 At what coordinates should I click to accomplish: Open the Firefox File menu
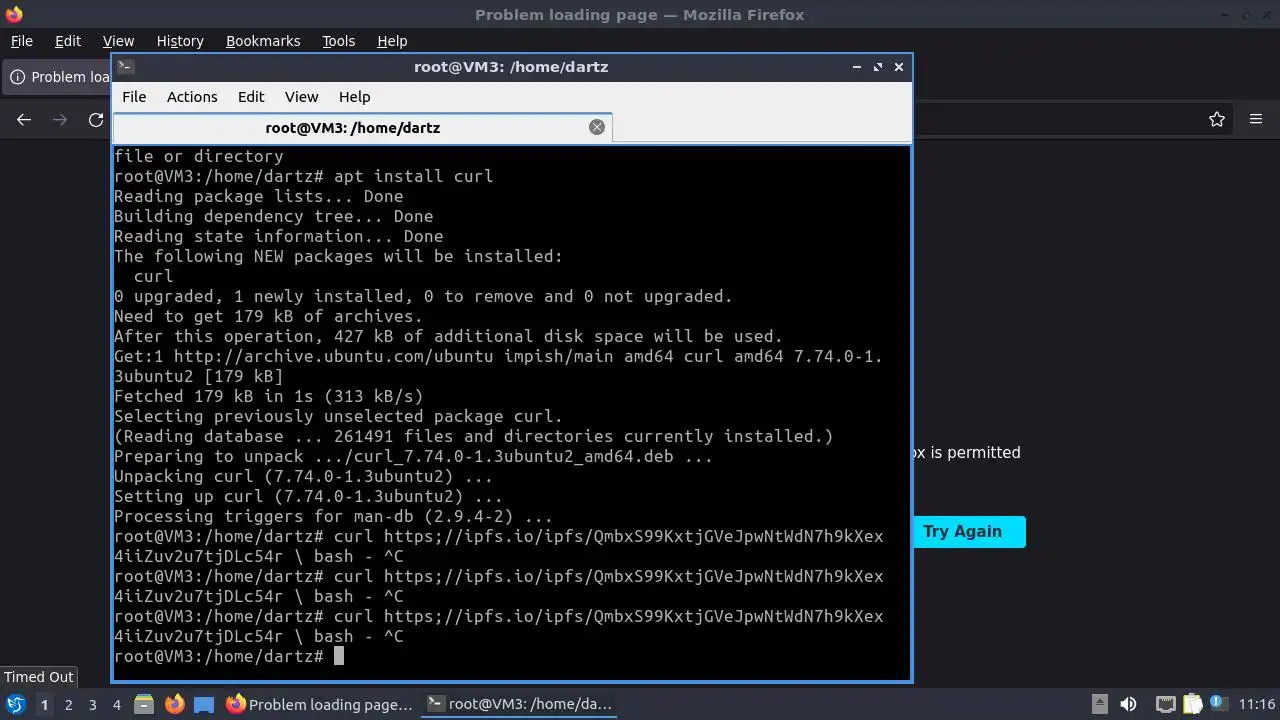tap(21, 41)
